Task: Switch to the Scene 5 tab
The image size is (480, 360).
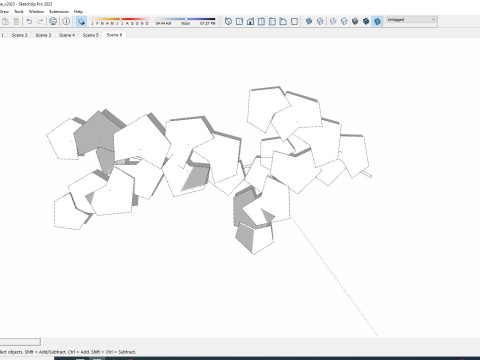Action: pos(91,35)
